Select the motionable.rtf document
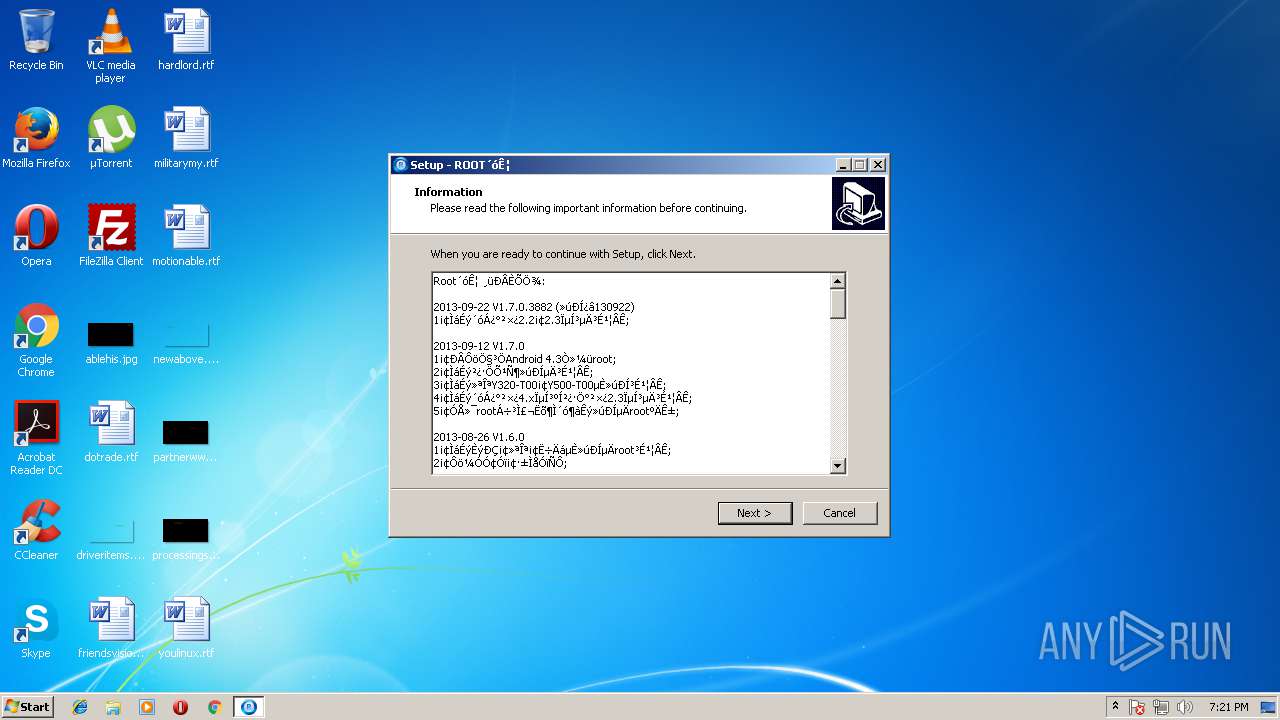This screenshot has width=1280, height=720. 186,236
